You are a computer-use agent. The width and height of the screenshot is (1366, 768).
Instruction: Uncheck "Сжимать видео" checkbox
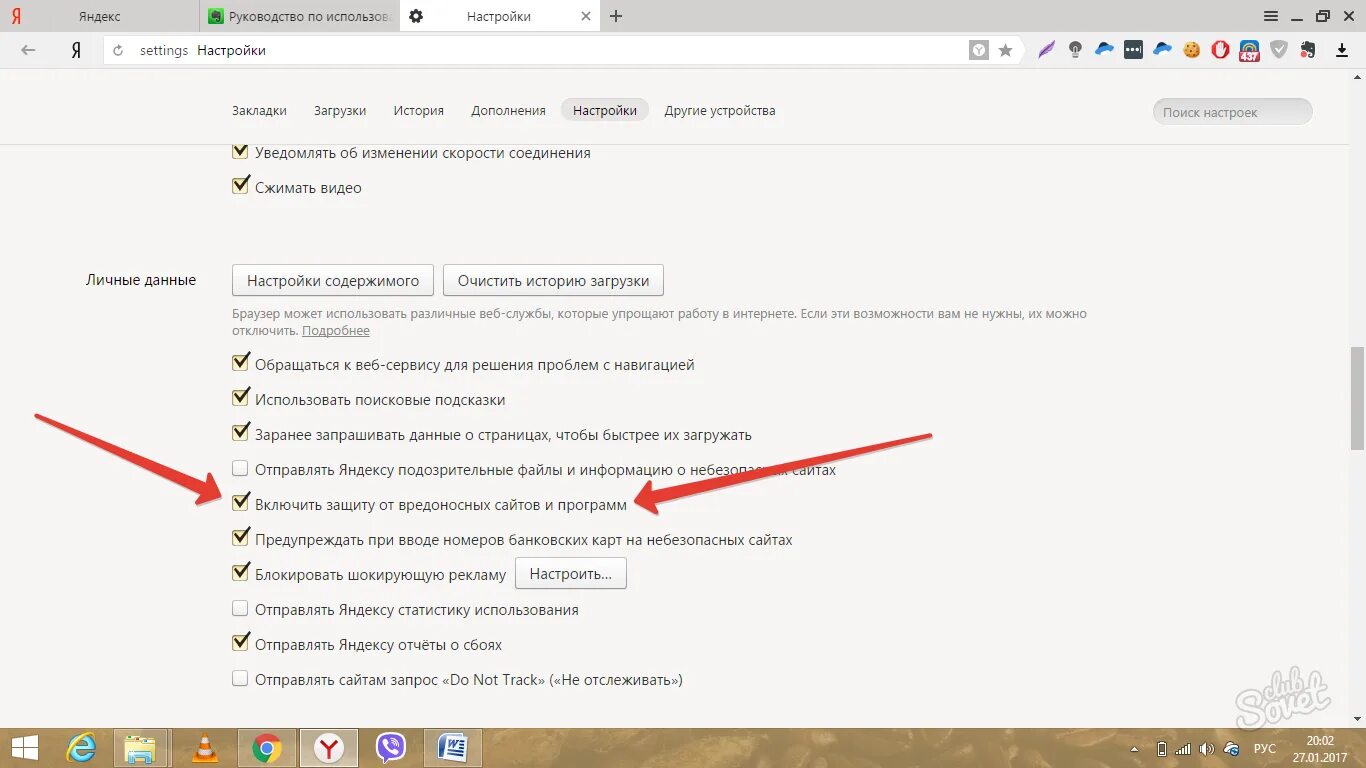(x=240, y=187)
